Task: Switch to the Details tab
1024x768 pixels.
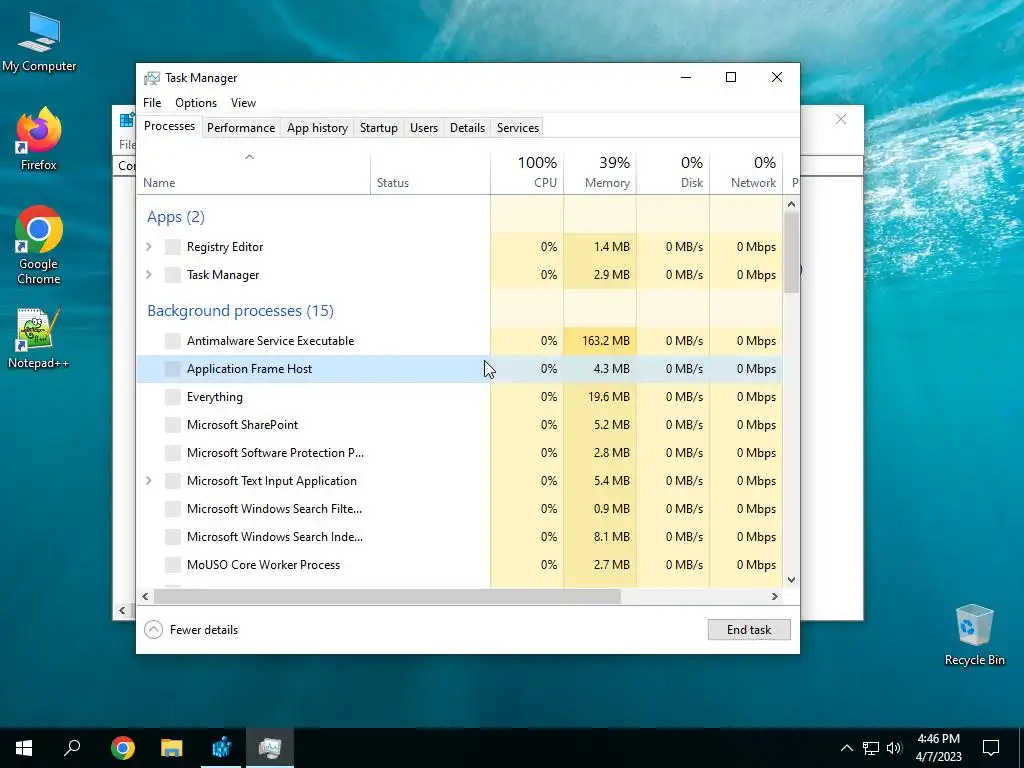Action: coord(468,128)
